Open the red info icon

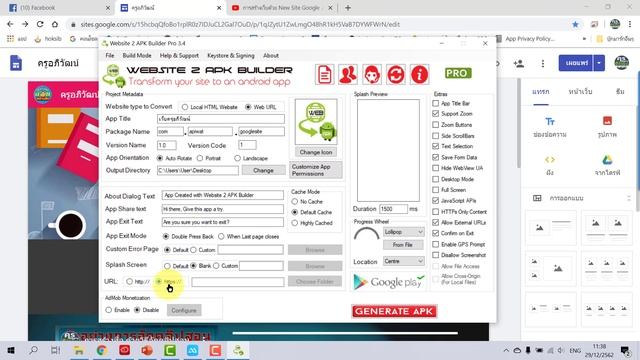(x=419, y=75)
